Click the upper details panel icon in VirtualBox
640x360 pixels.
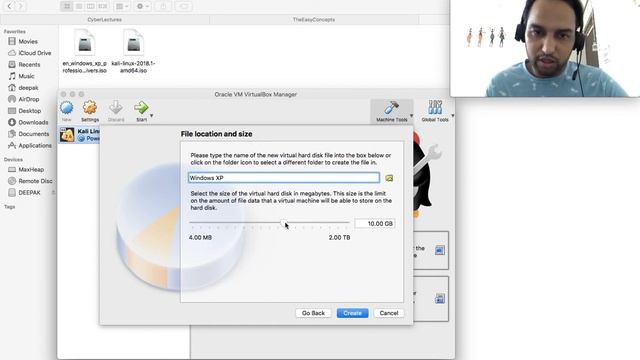(x=440, y=250)
